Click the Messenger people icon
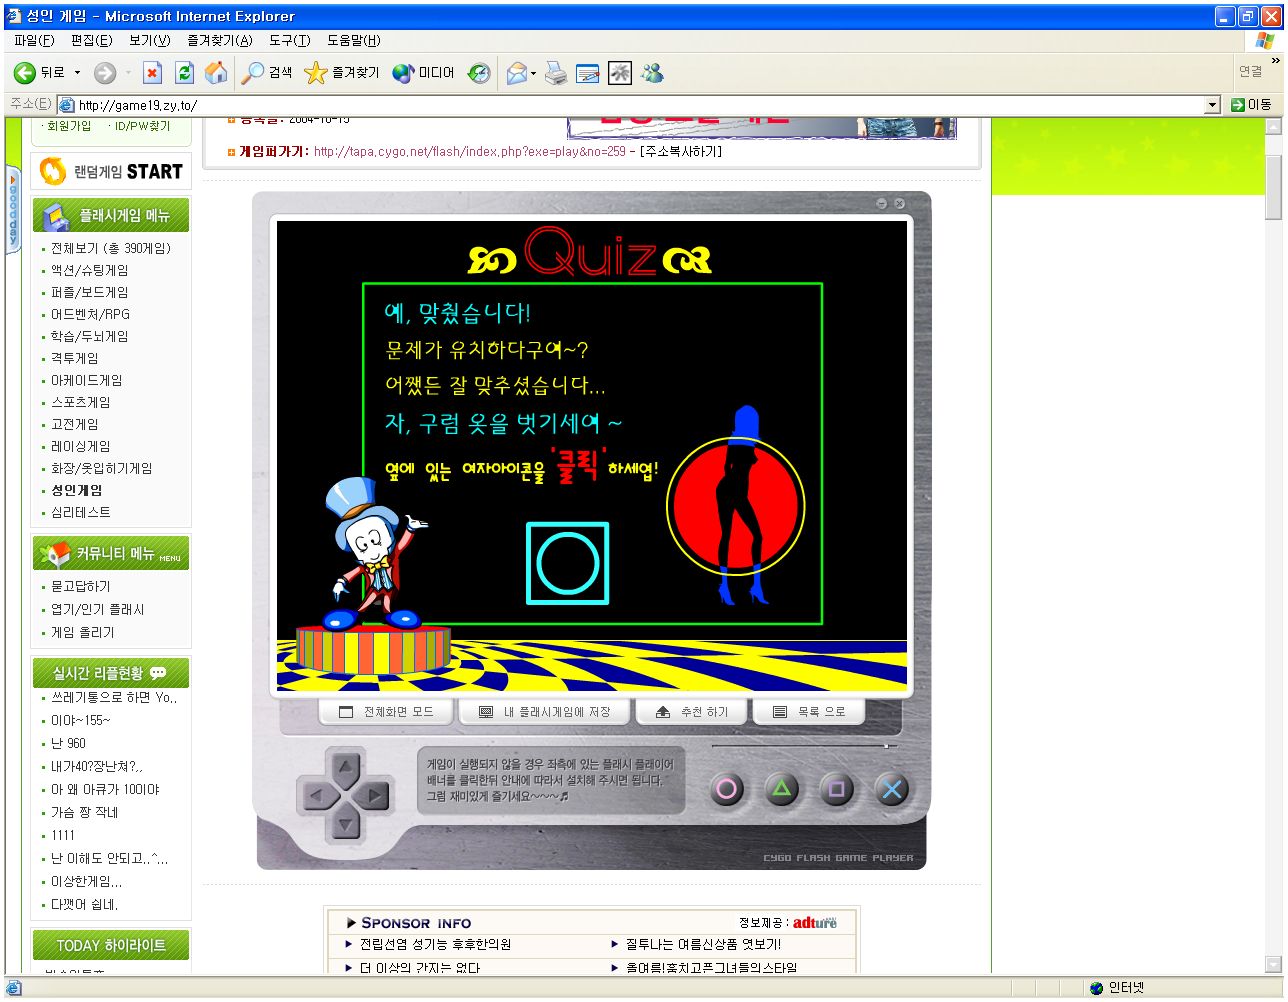The height and width of the screenshot is (1002, 1288). pyautogui.click(x=653, y=73)
